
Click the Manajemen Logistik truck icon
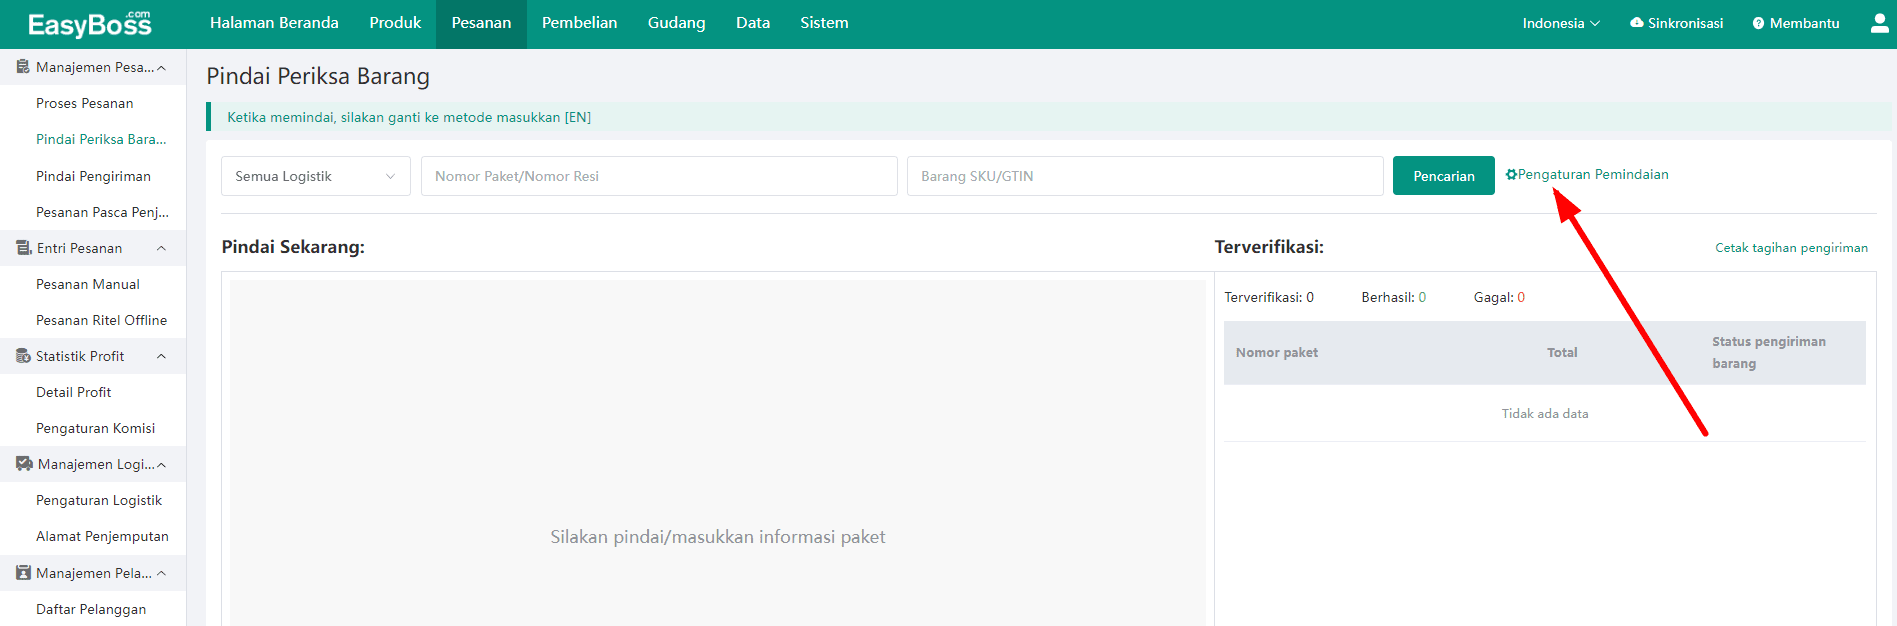click(24, 464)
